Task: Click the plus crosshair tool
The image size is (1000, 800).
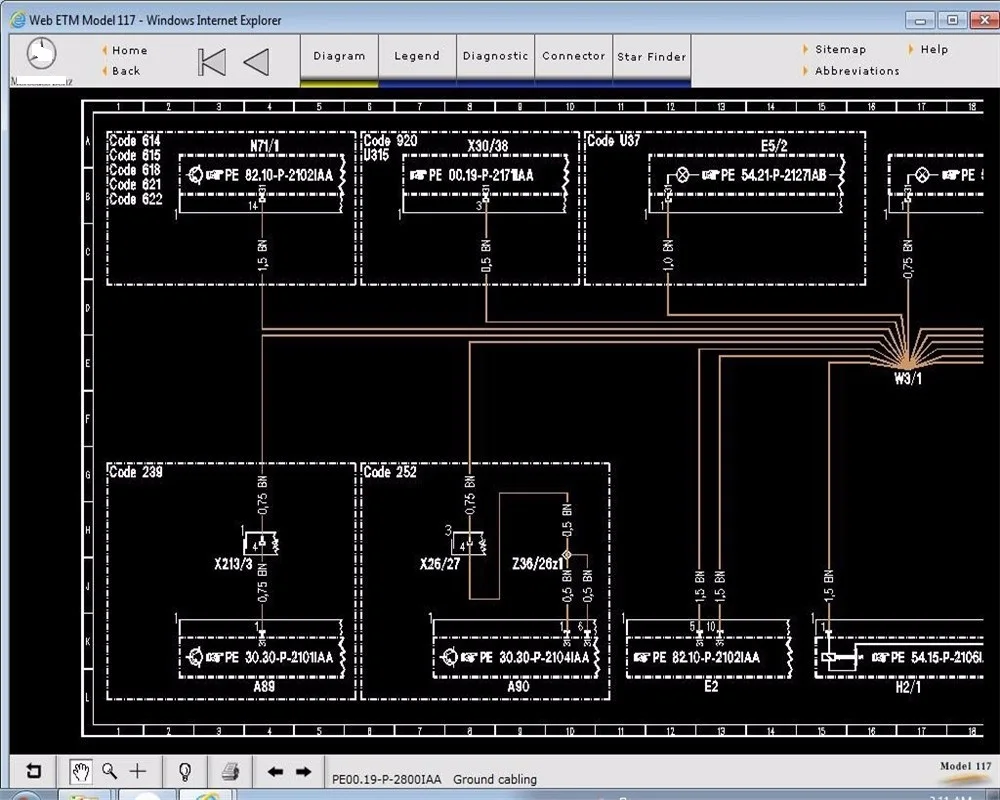Action: click(x=138, y=771)
